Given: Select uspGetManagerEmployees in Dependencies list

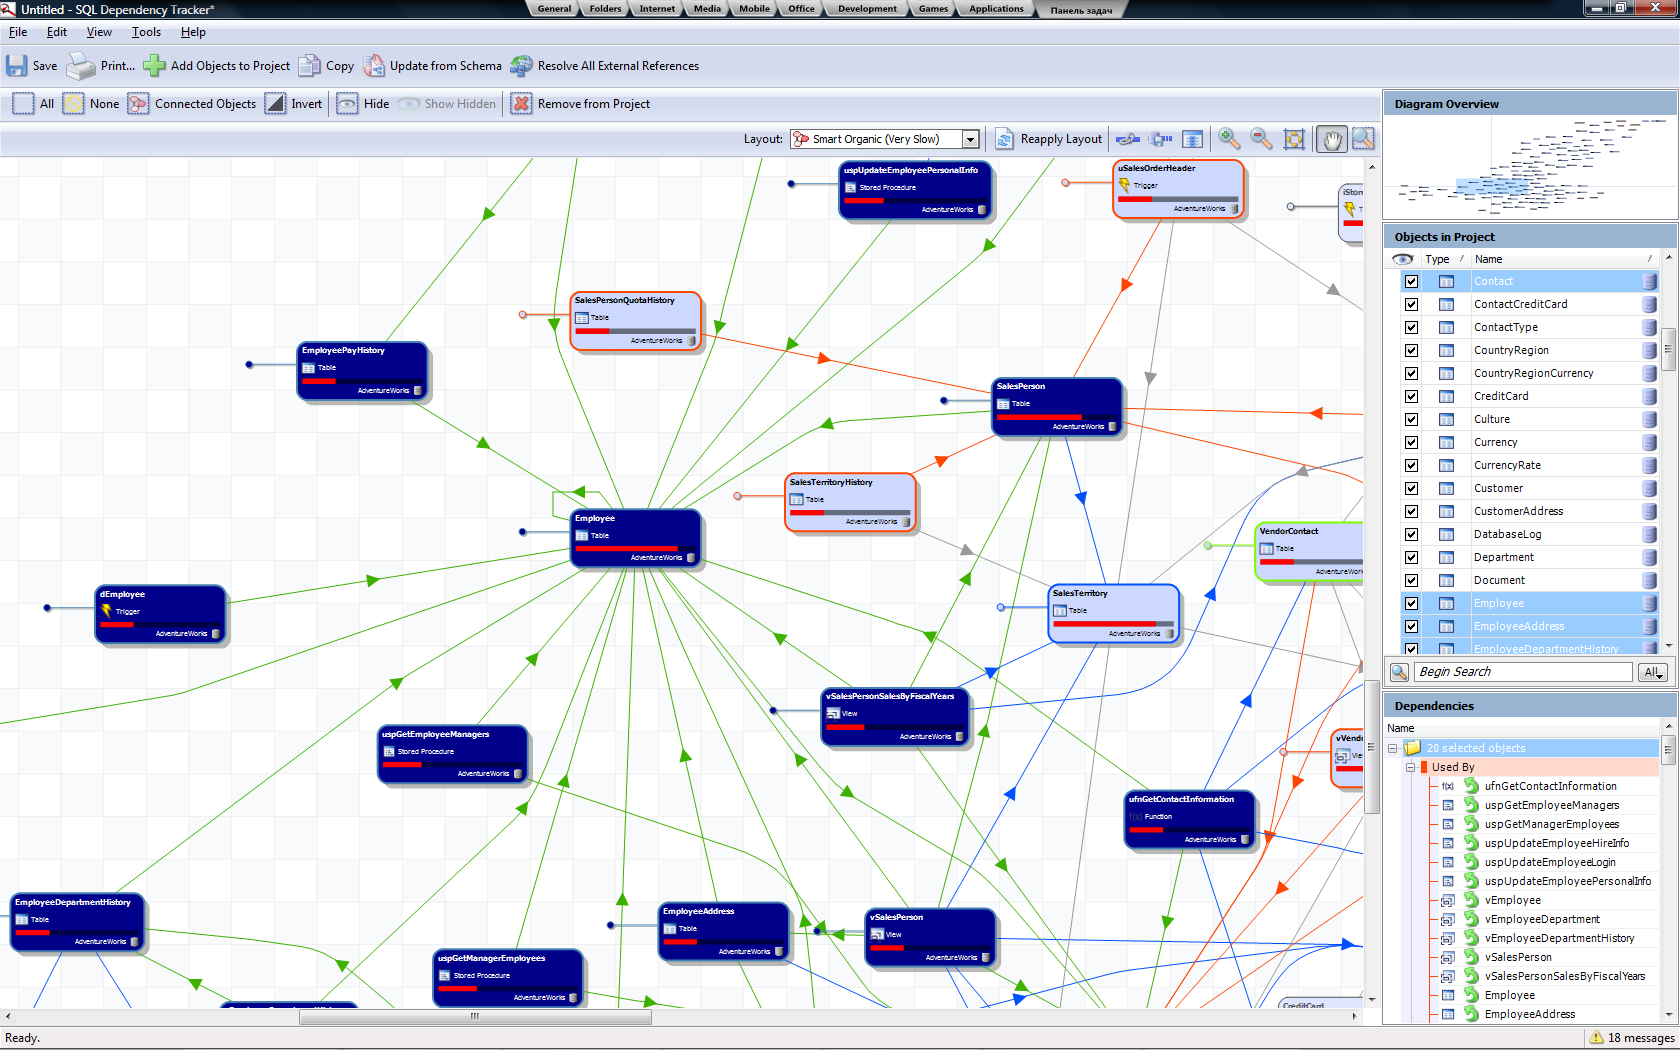Looking at the screenshot, I should tap(1551, 824).
